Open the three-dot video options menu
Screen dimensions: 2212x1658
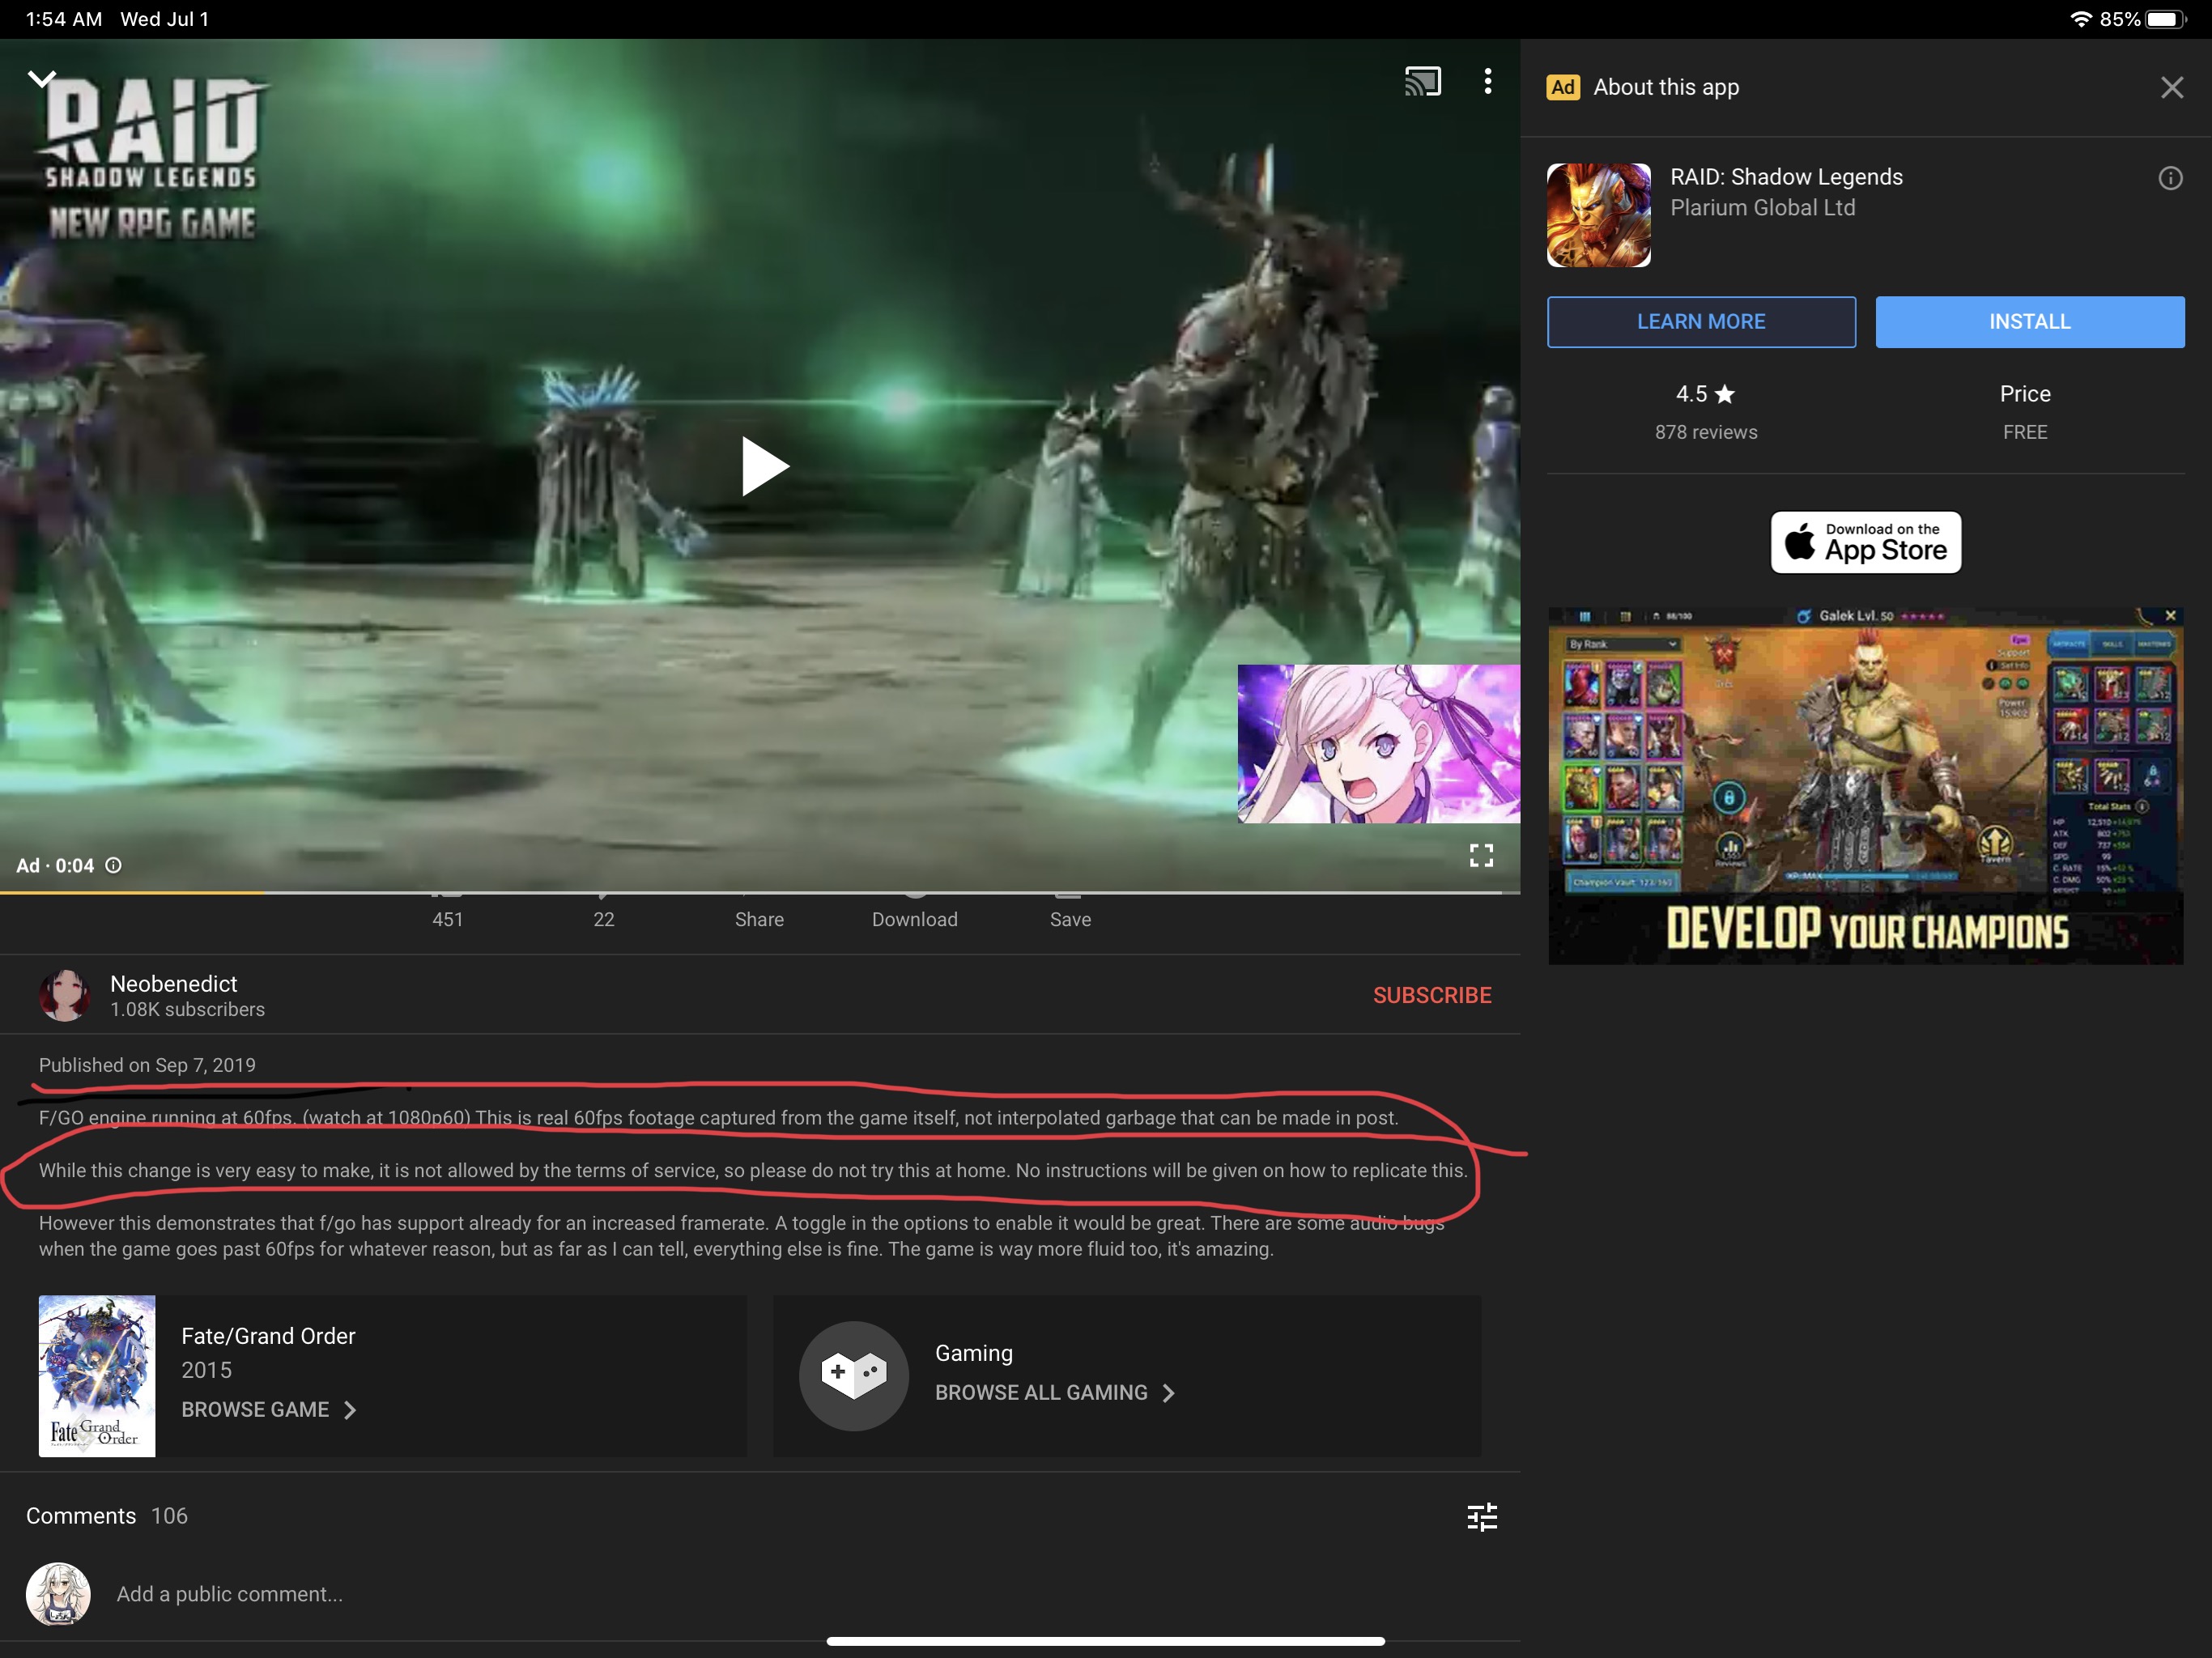click(x=1488, y=81)
